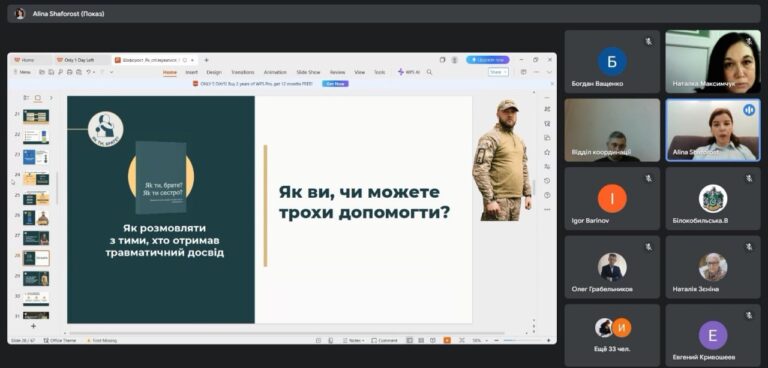The height and width of the screenshot is (368, 768).
Task: Collapse the slide panel with chevron
Action: click(x=51, y=98)
